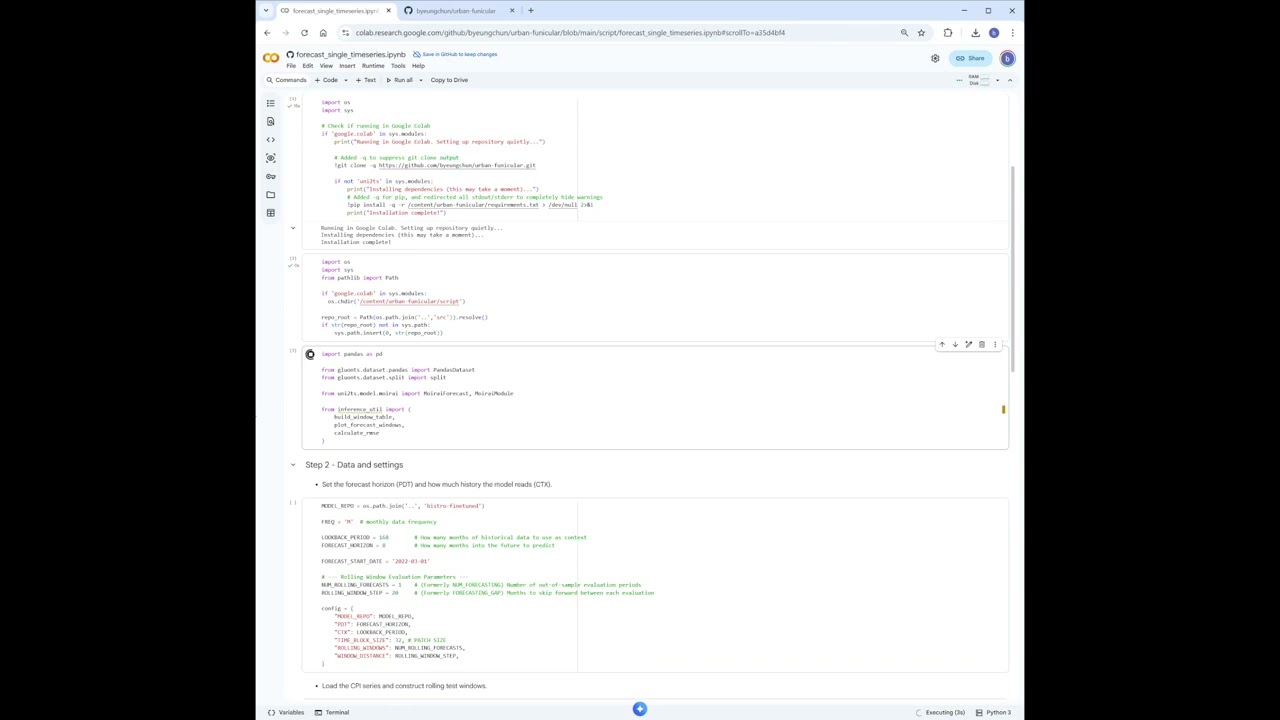Open Chrome profile icon in toolbar
Viewport: 1280px width, 720px height.
point(993,33)
